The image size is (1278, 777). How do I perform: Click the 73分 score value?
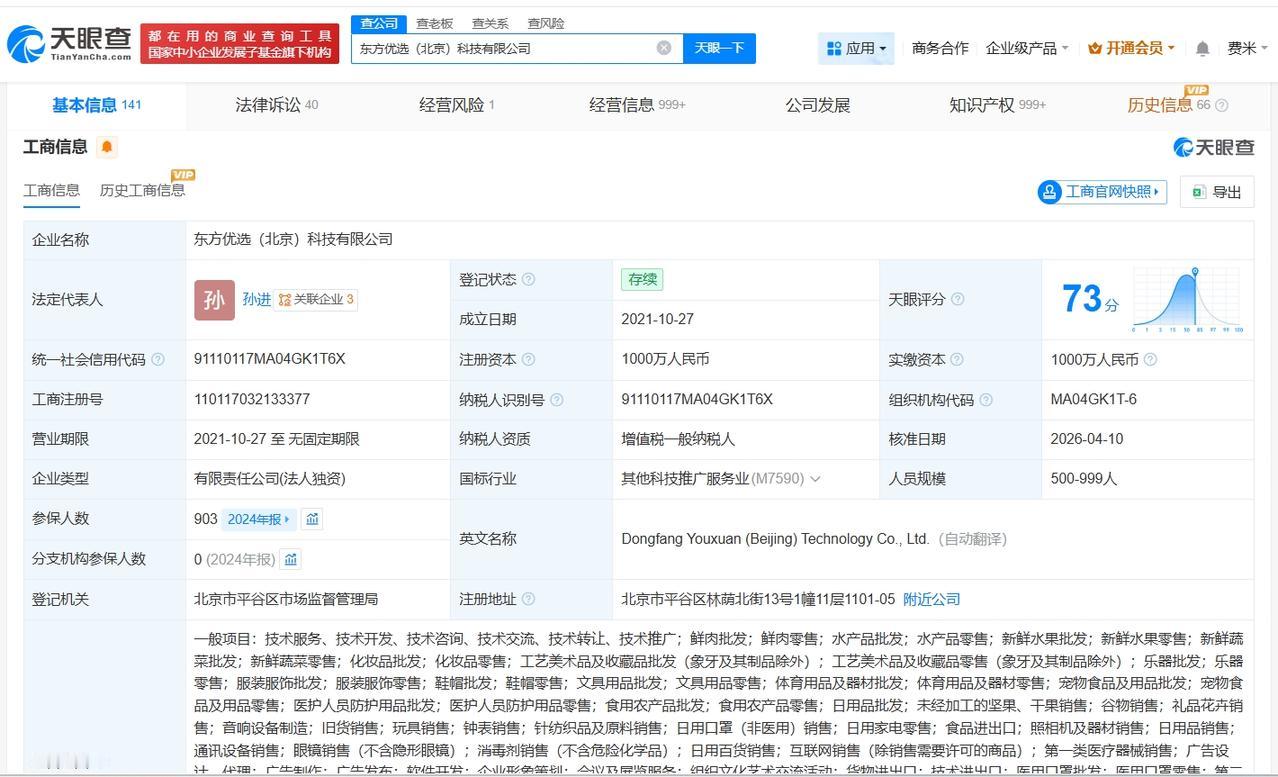(1090, 299)
